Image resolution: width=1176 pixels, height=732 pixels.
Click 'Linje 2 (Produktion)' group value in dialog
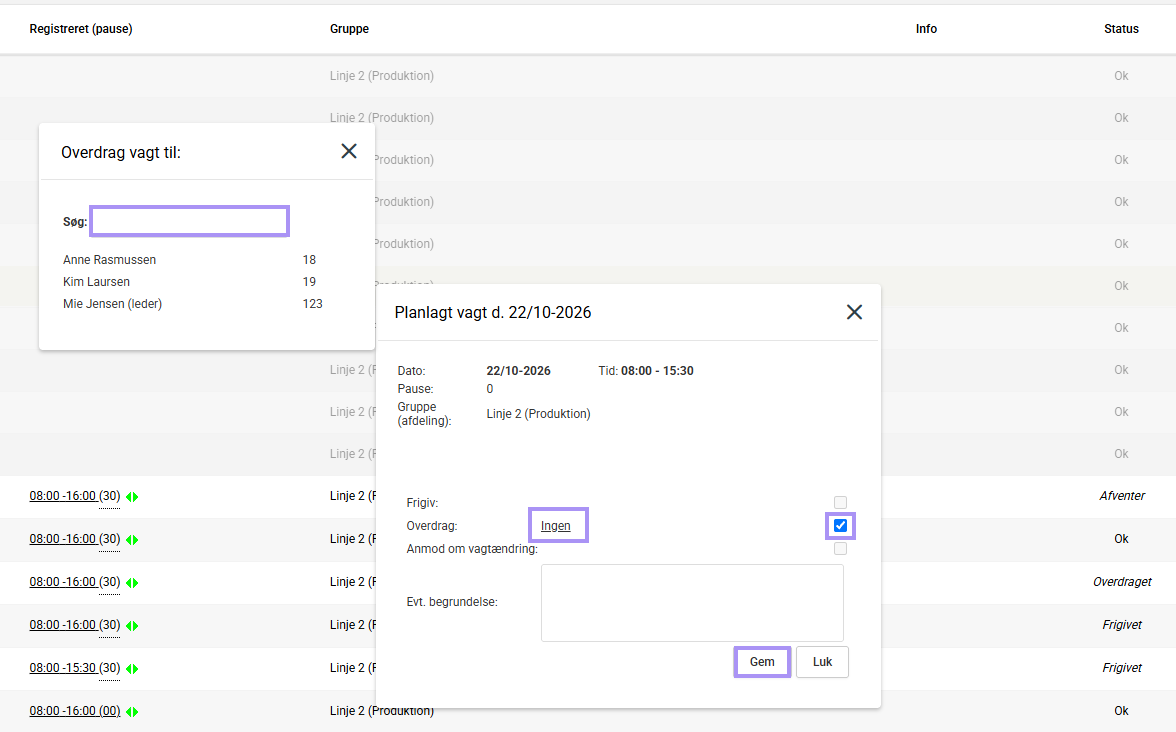click(x=538, y=414)
